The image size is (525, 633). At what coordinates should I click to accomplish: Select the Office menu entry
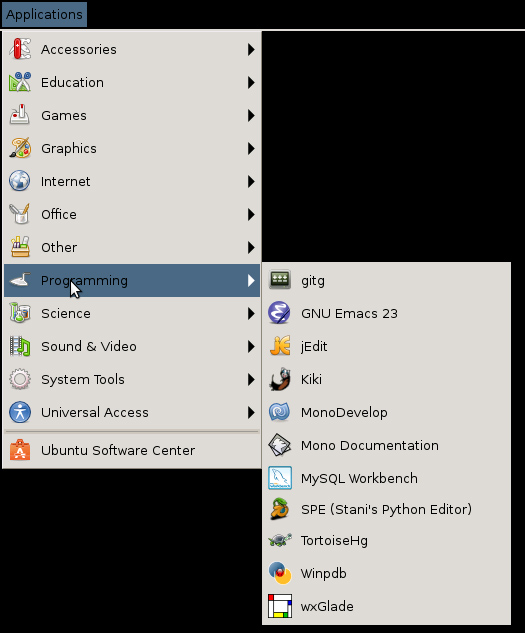tap(132, 214)
